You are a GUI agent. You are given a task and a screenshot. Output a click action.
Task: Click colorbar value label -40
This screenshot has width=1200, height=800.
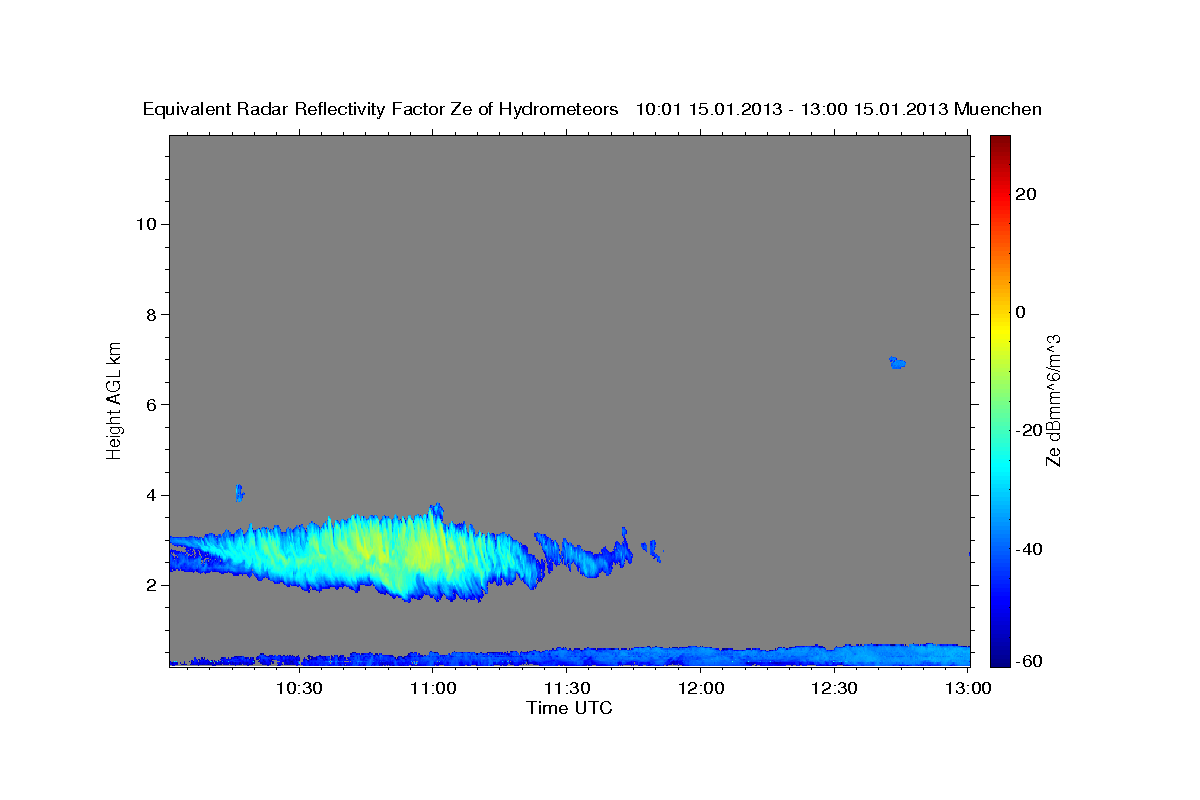coord(1028,549)
